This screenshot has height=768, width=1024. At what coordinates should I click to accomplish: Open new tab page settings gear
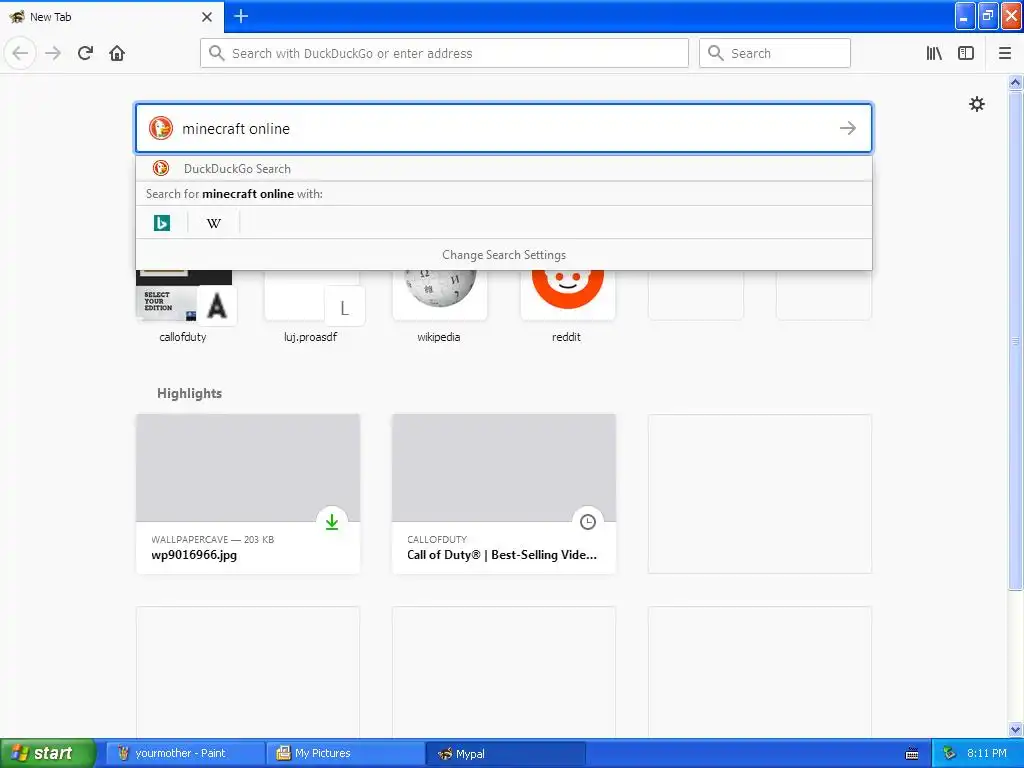click(x=976, y=104)
